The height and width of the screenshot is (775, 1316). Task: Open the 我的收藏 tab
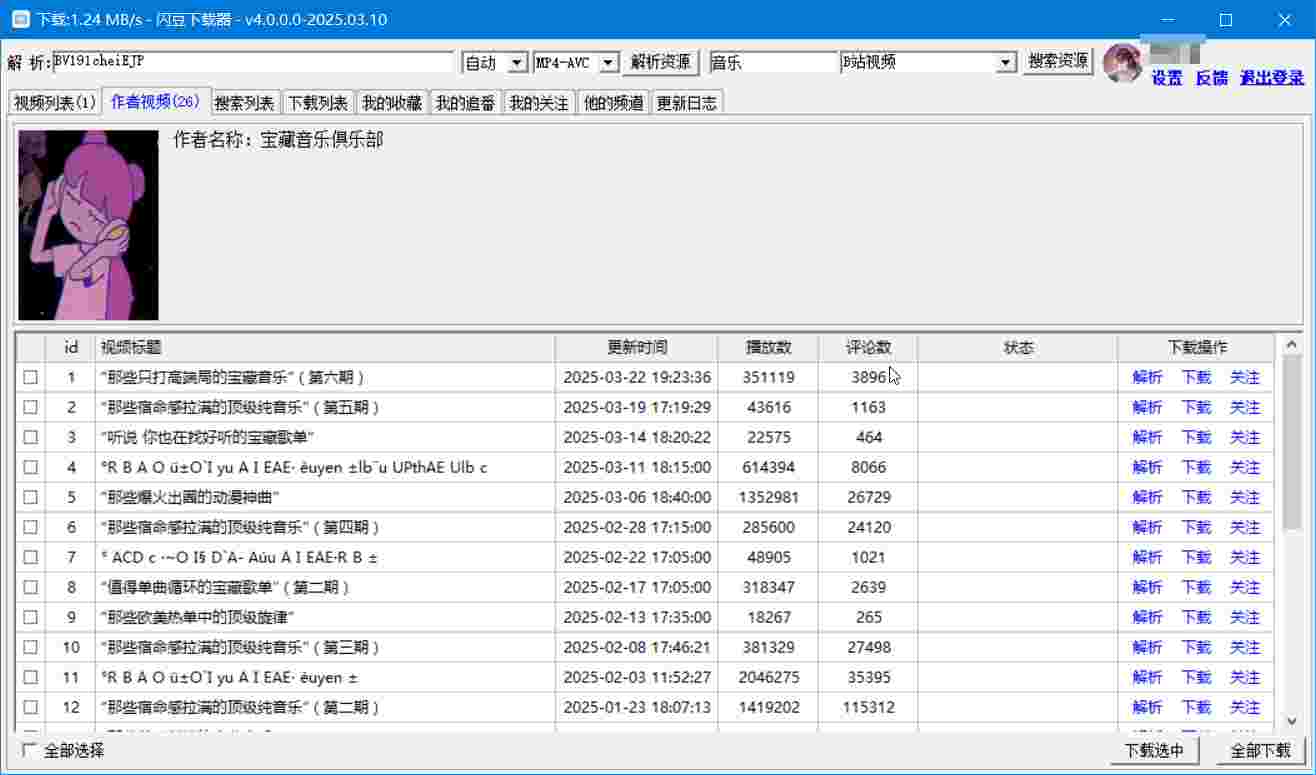tap(391, 103)
